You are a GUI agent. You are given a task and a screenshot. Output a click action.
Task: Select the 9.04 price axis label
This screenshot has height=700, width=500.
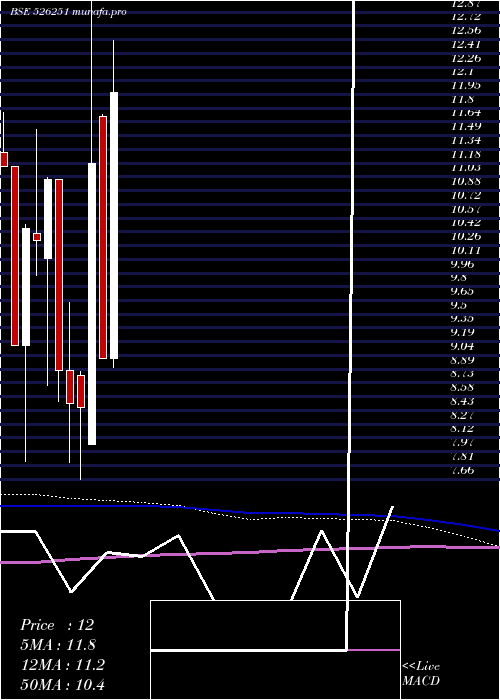(462, 346)
